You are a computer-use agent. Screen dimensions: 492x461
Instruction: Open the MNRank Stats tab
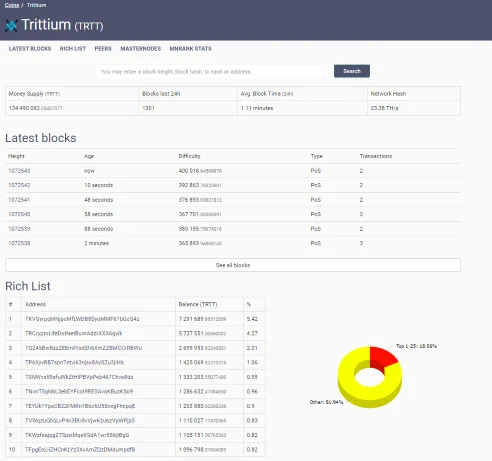(x=191, y=49)
